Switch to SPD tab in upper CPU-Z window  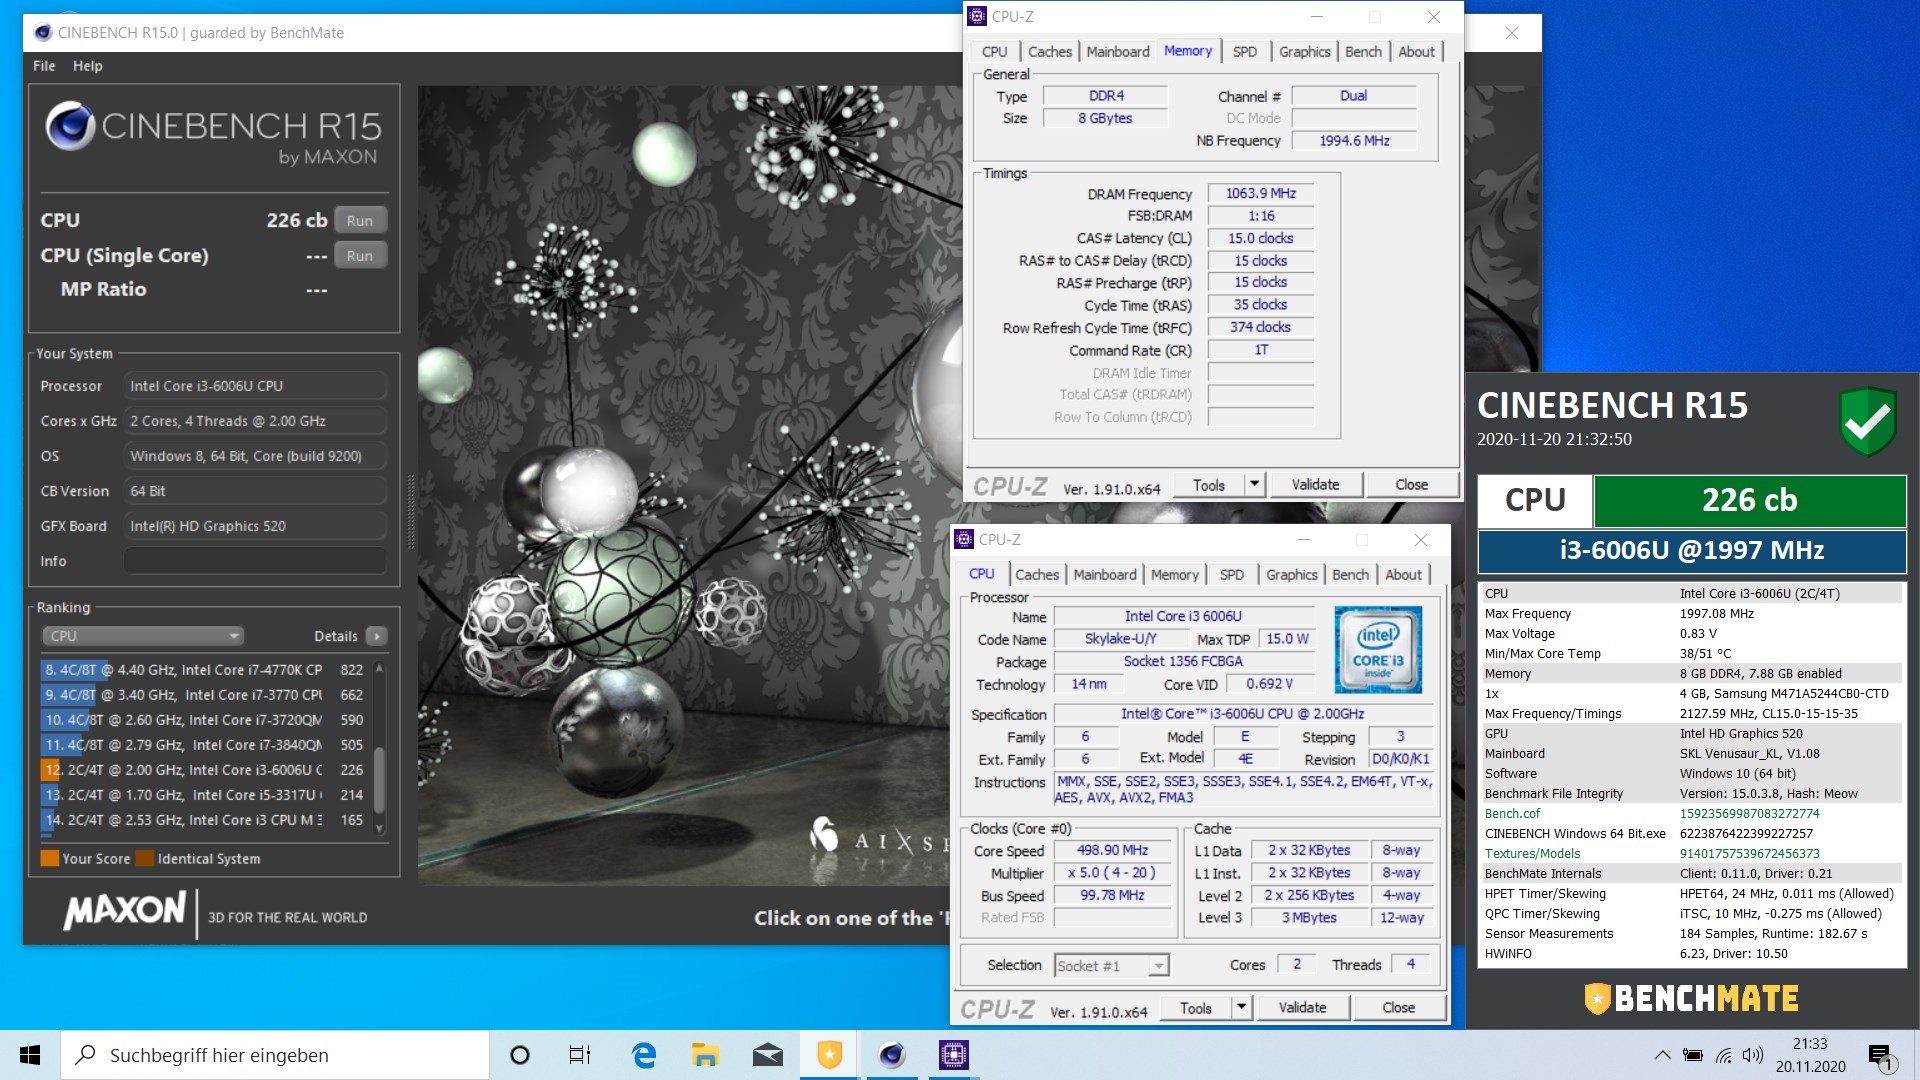tap(1245, 52)
